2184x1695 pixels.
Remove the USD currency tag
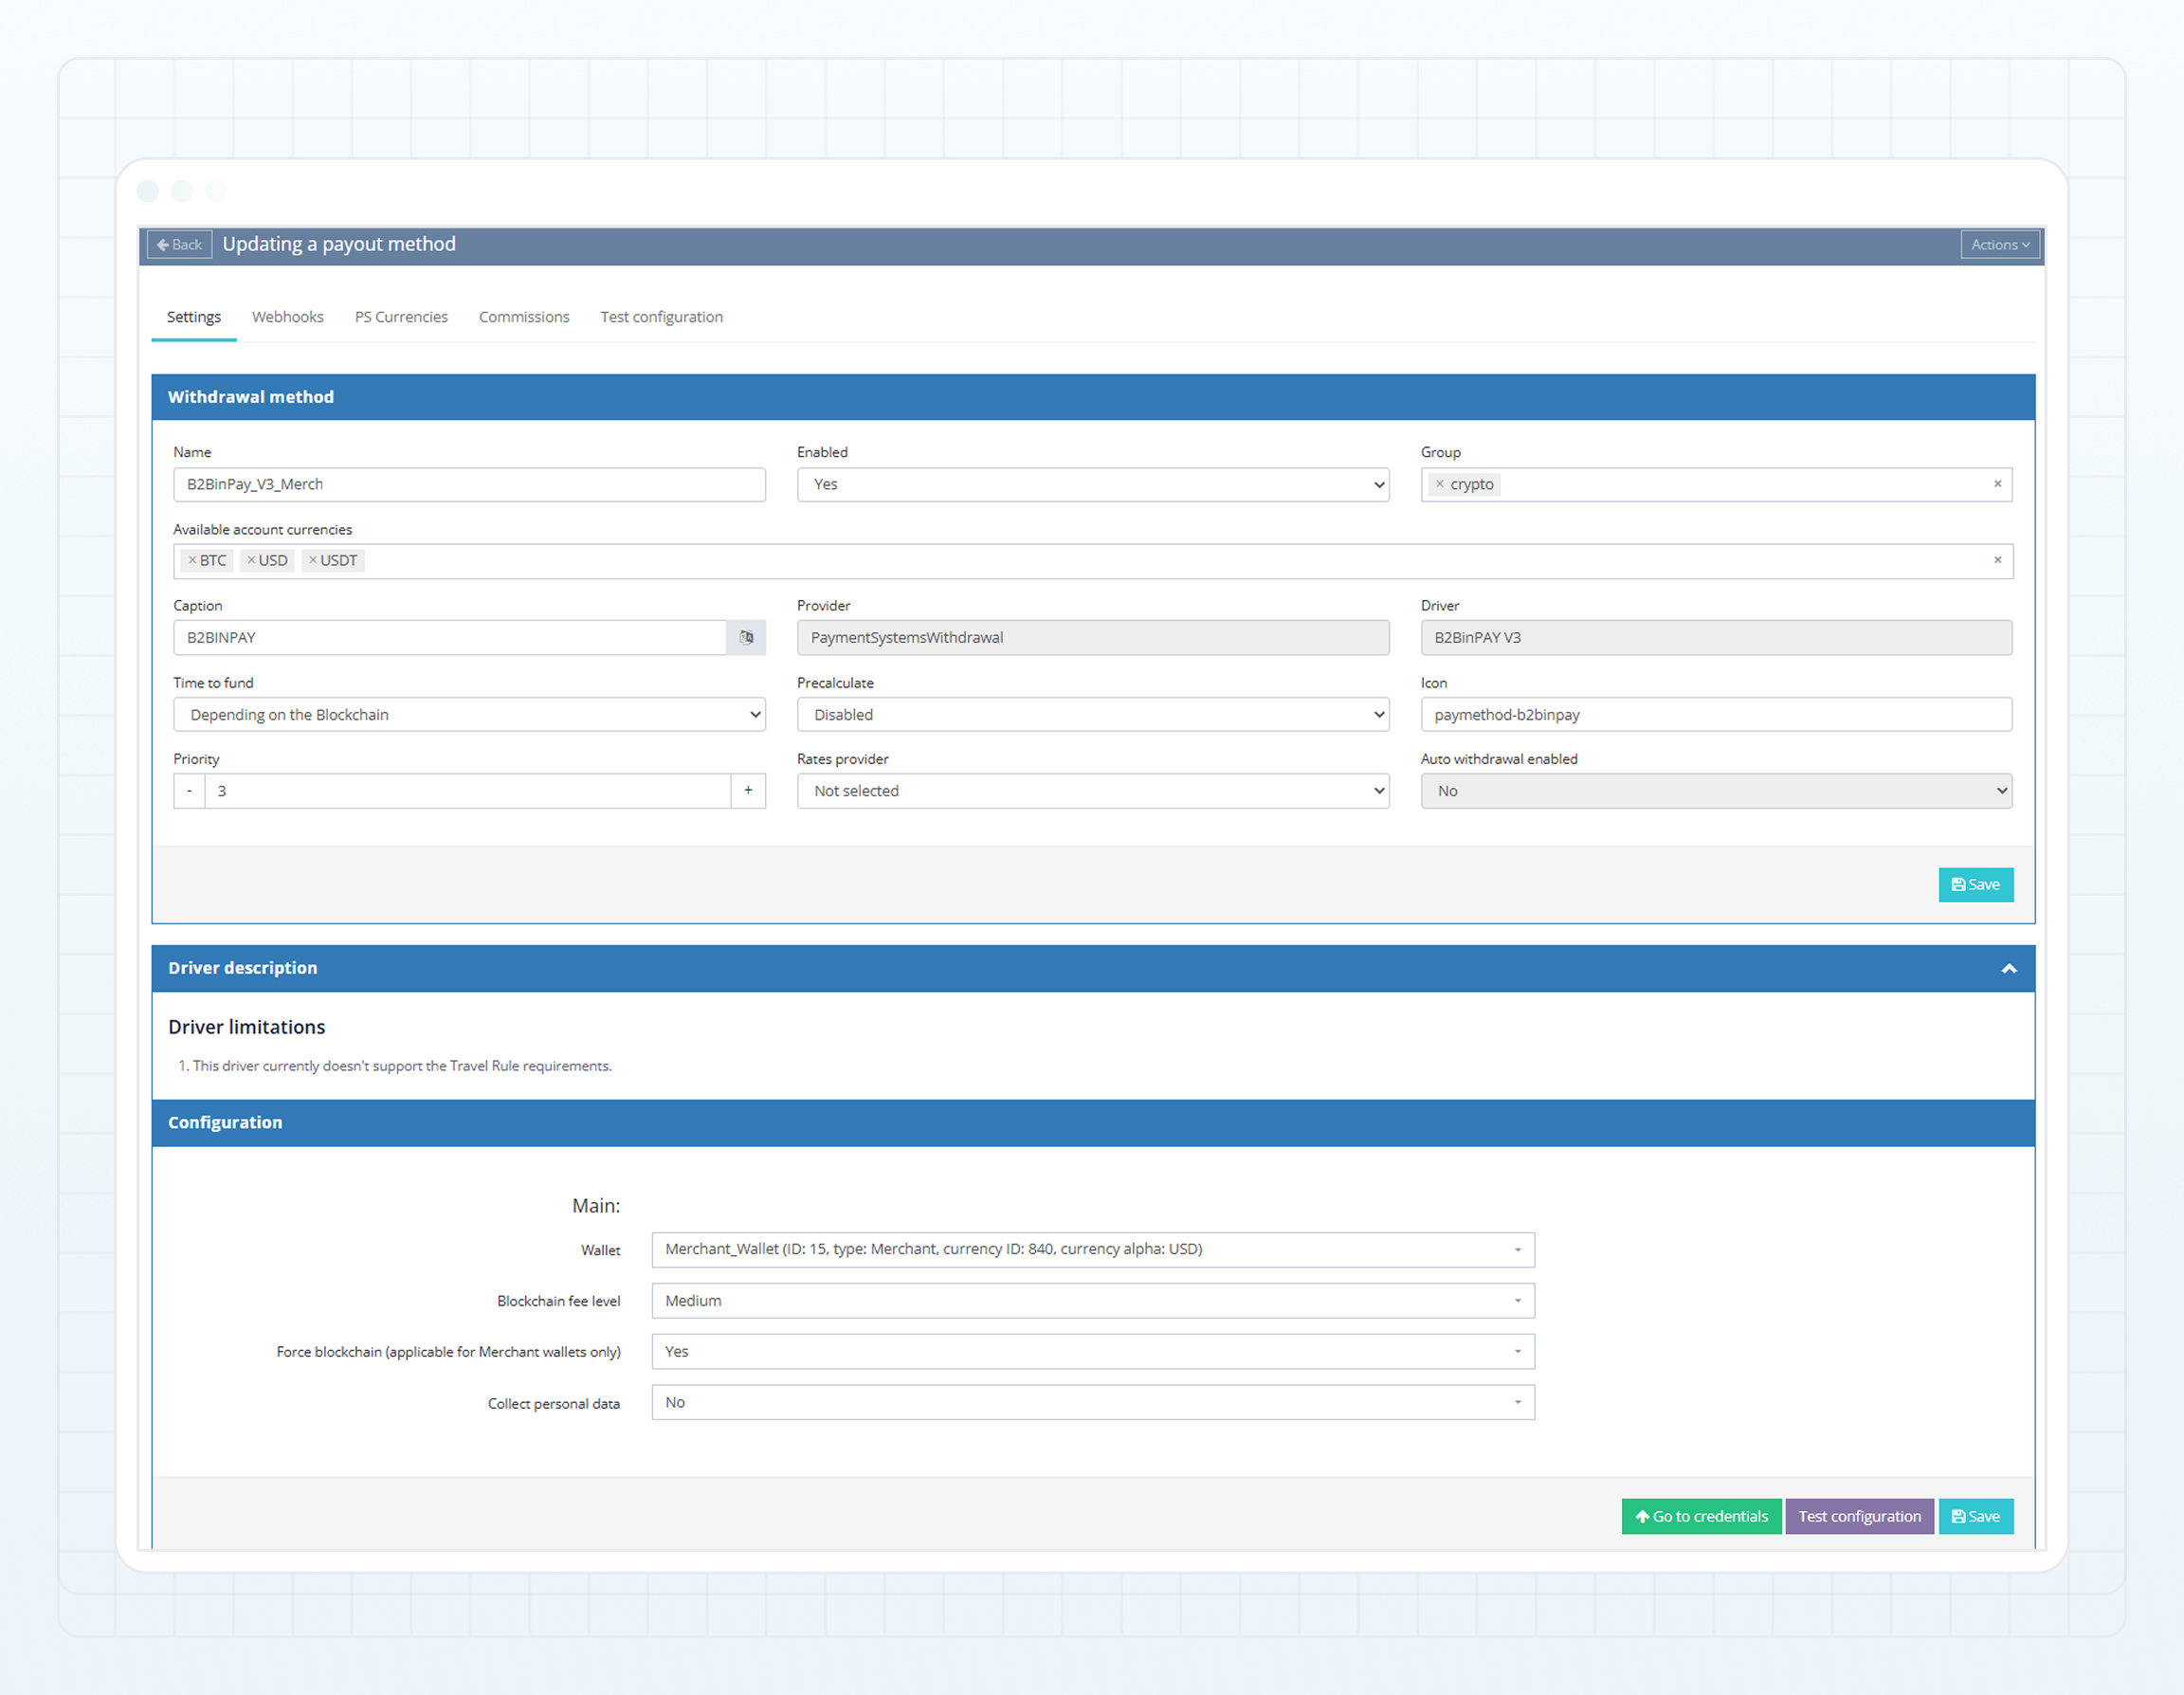[x=252, y=561]
